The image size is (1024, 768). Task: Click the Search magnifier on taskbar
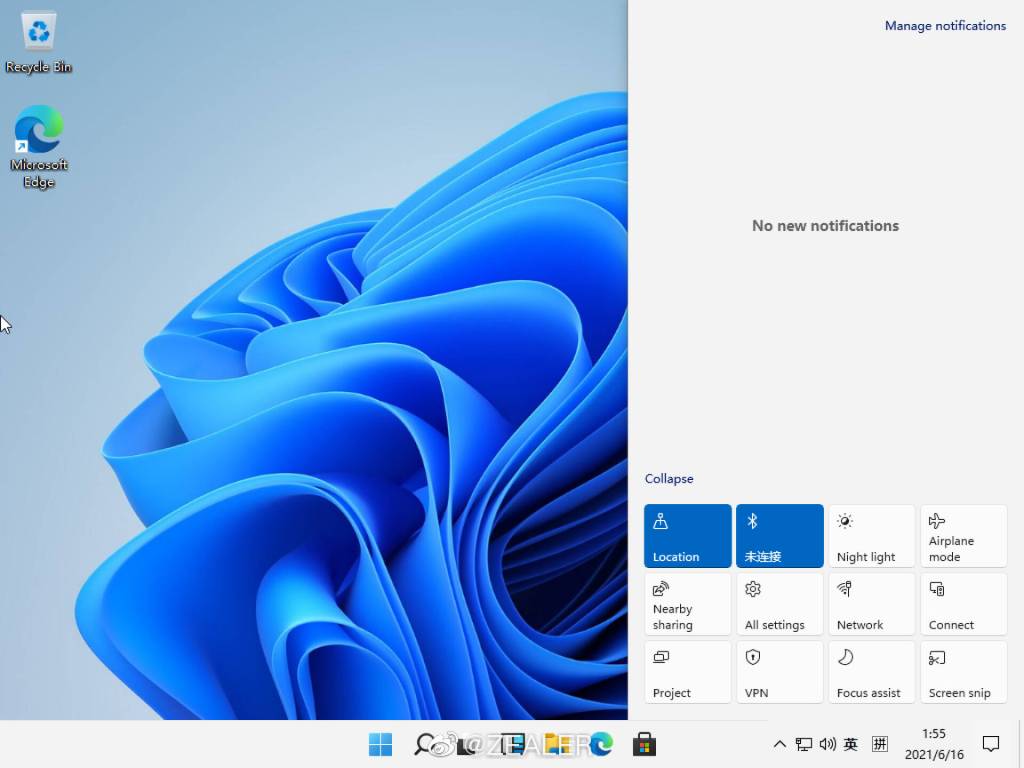pyautogui.click(x=425, y=744)
